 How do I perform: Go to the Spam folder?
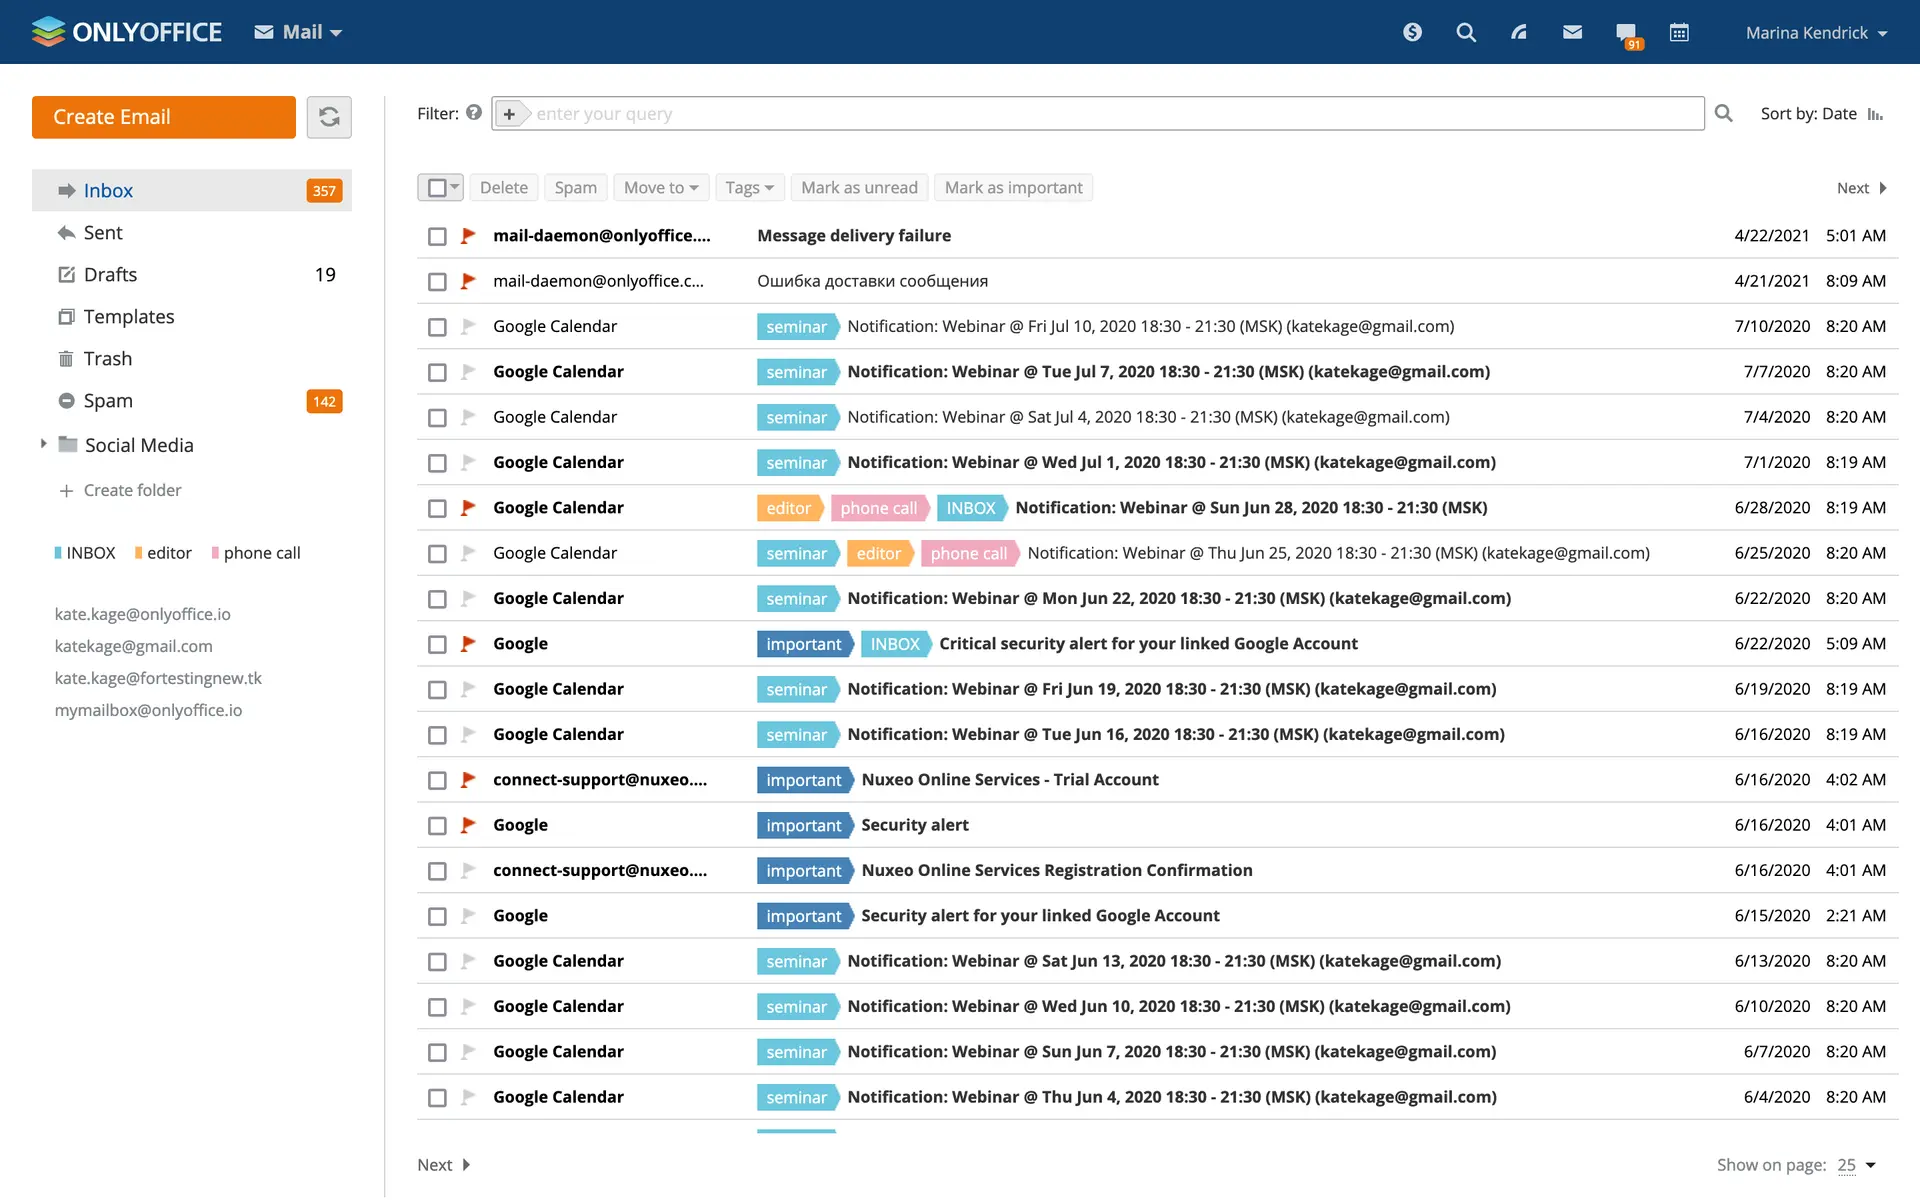coord(108,401)
